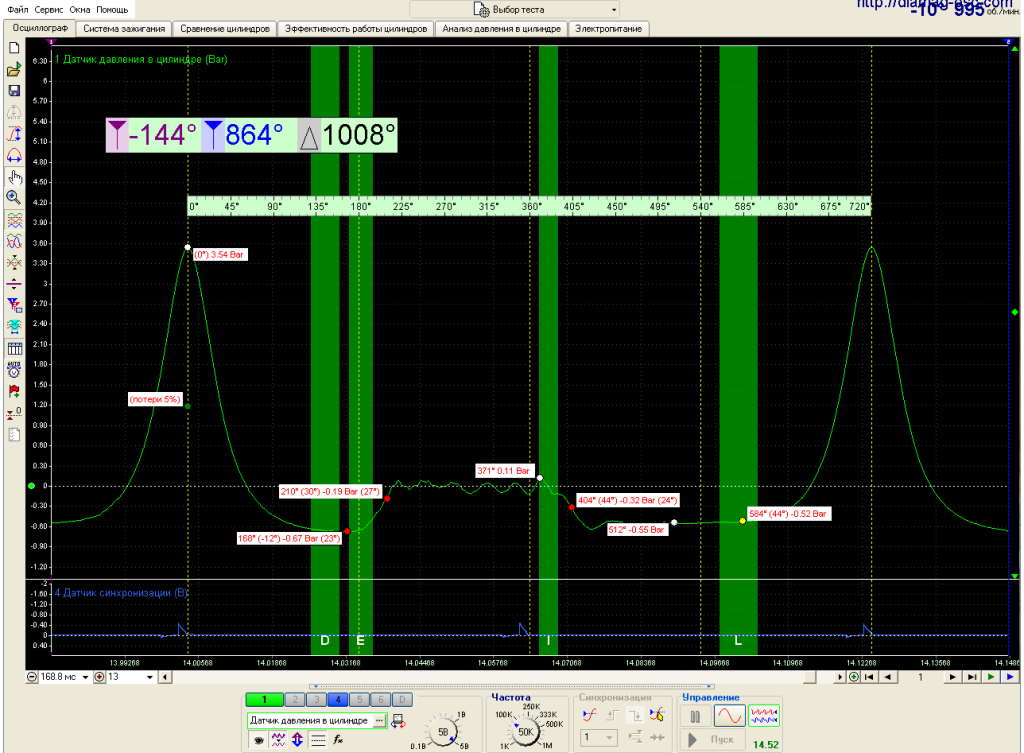Click the horizontal lines display icon
Viewport: 1024px width, 753px height.
pyautogui.click(x=318, y=740)
